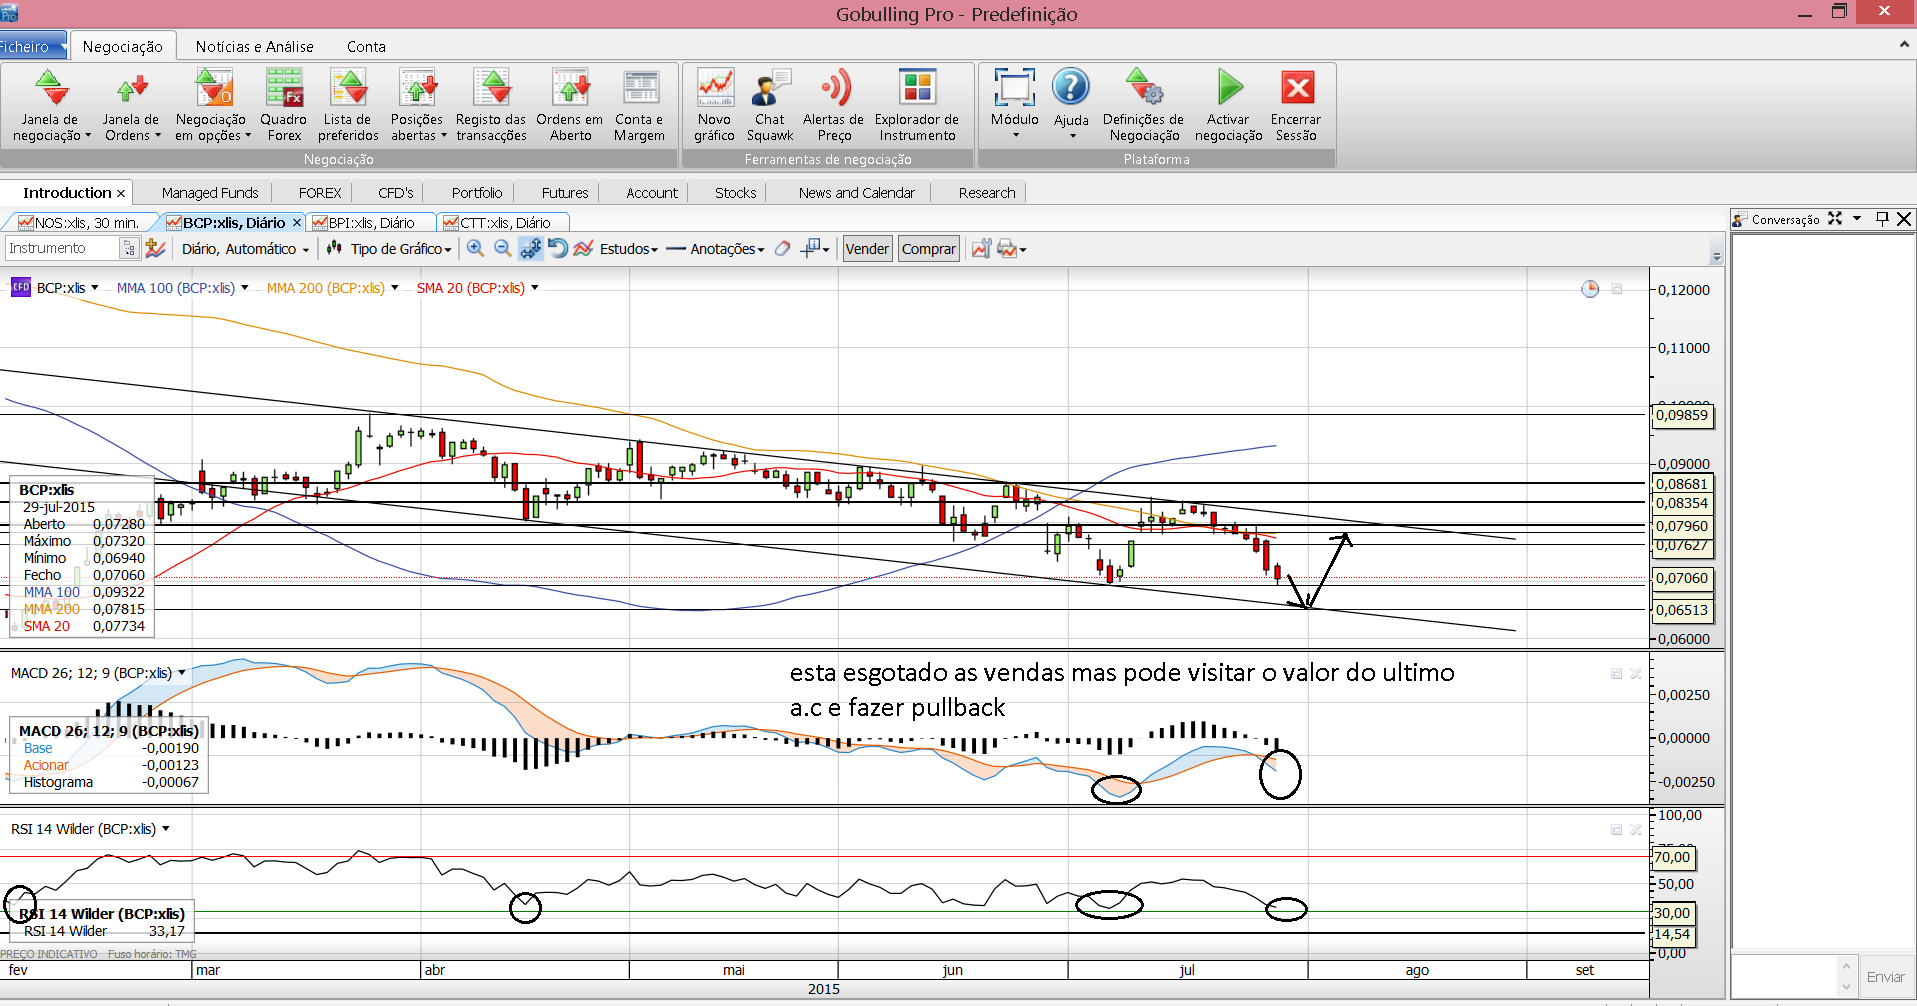1917x1006 pixels.
Task: Open Chat Squawk
Action: [770, 105]
